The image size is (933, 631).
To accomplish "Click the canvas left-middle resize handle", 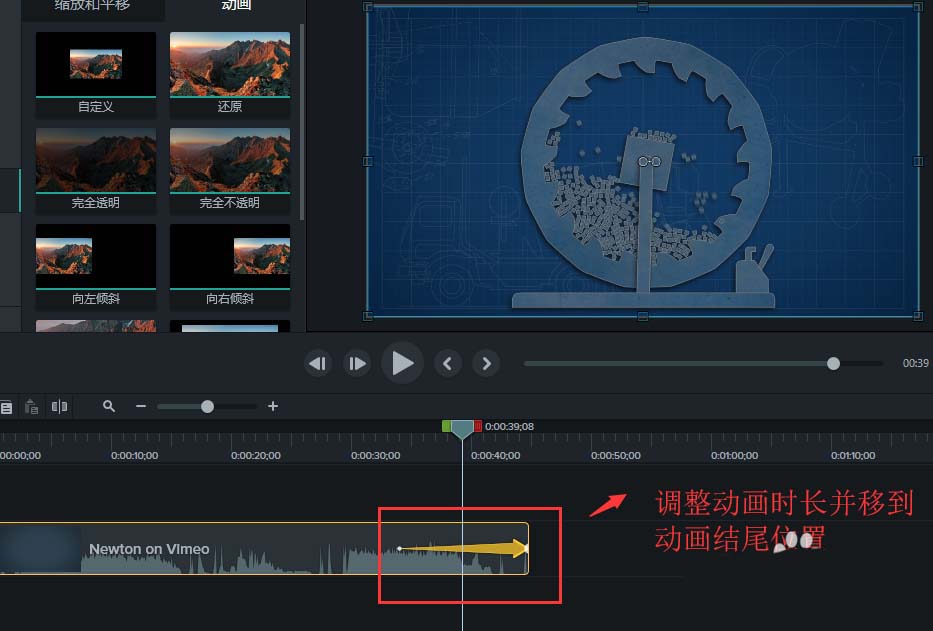I will pos(368,161).
